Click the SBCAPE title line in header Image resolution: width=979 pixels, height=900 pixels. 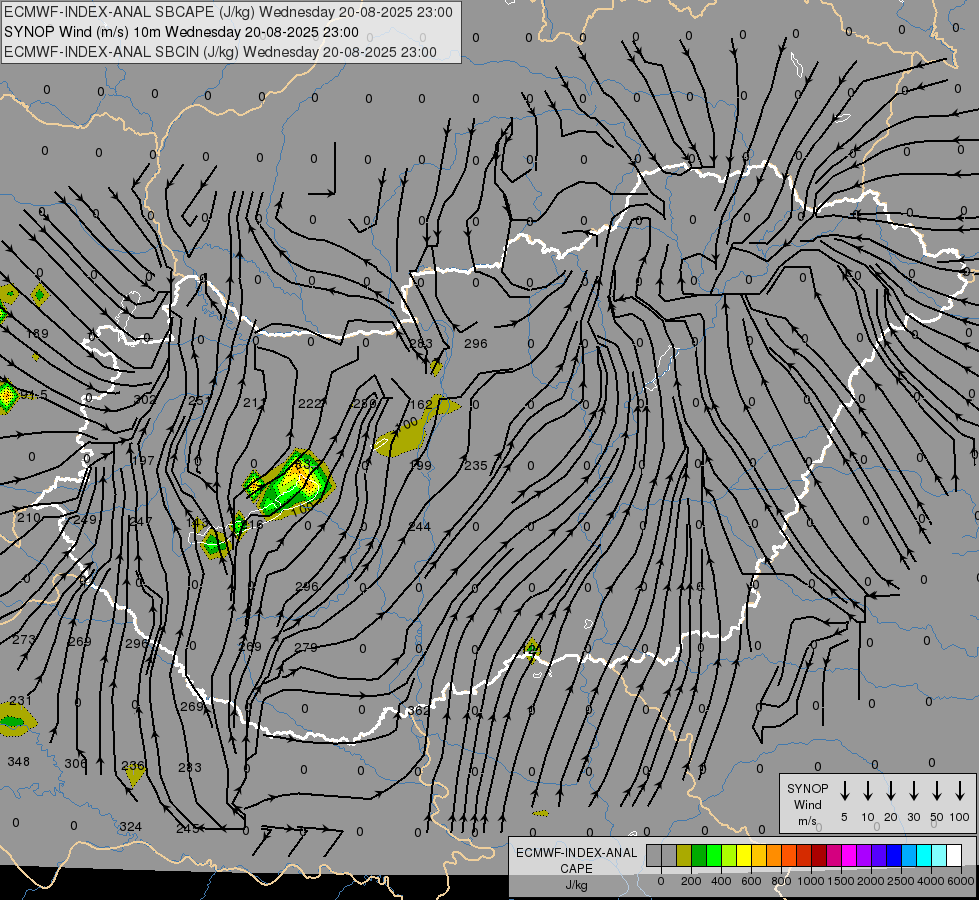pyautogui.click(x=228, y=12)
